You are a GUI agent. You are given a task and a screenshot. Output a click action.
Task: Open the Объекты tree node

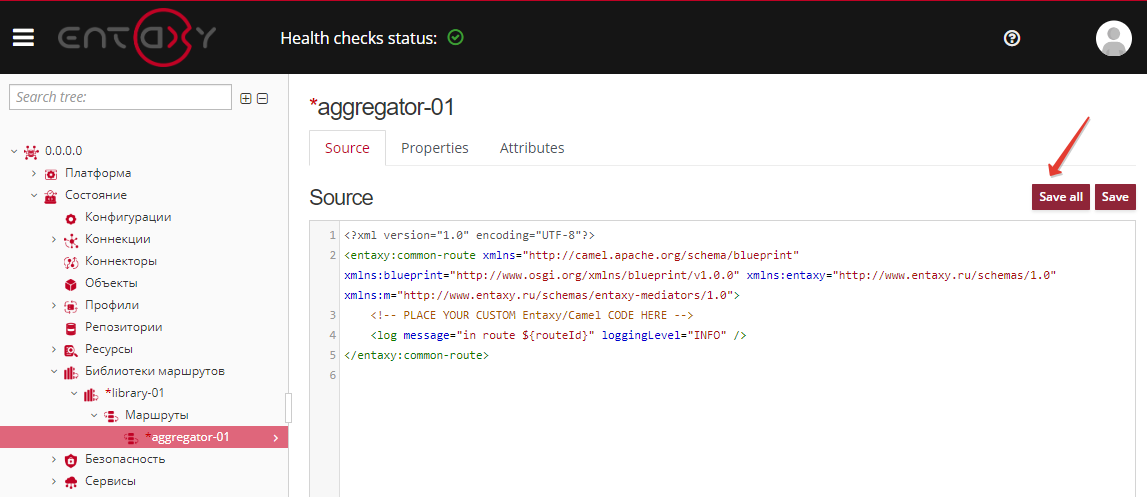[111, 283]
